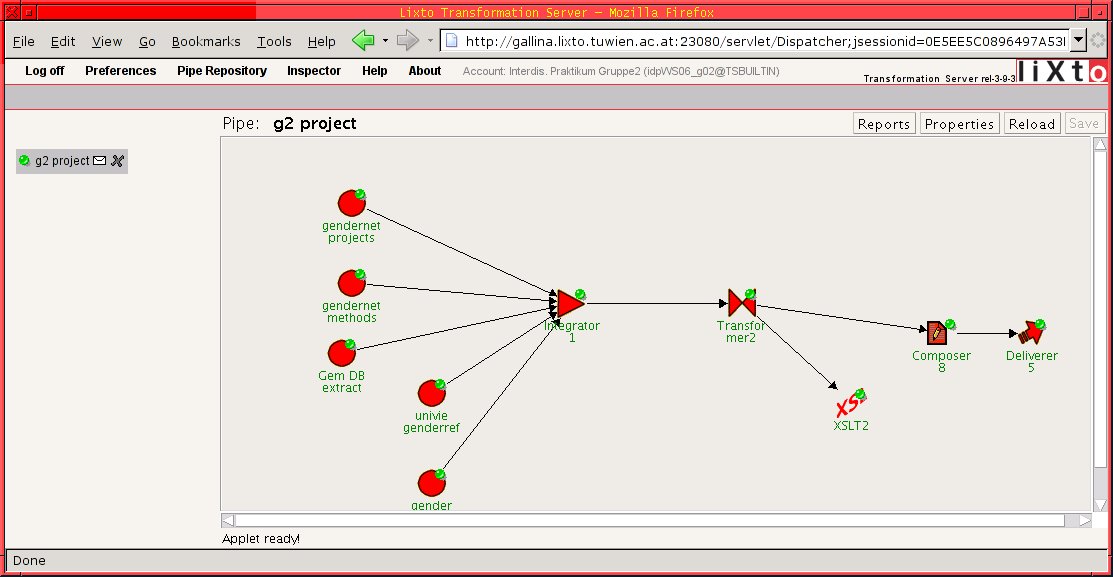Screen dimensions: 1113x577
Task: Click the Deliverer 5 arrow node
Action: (1029, 332)
